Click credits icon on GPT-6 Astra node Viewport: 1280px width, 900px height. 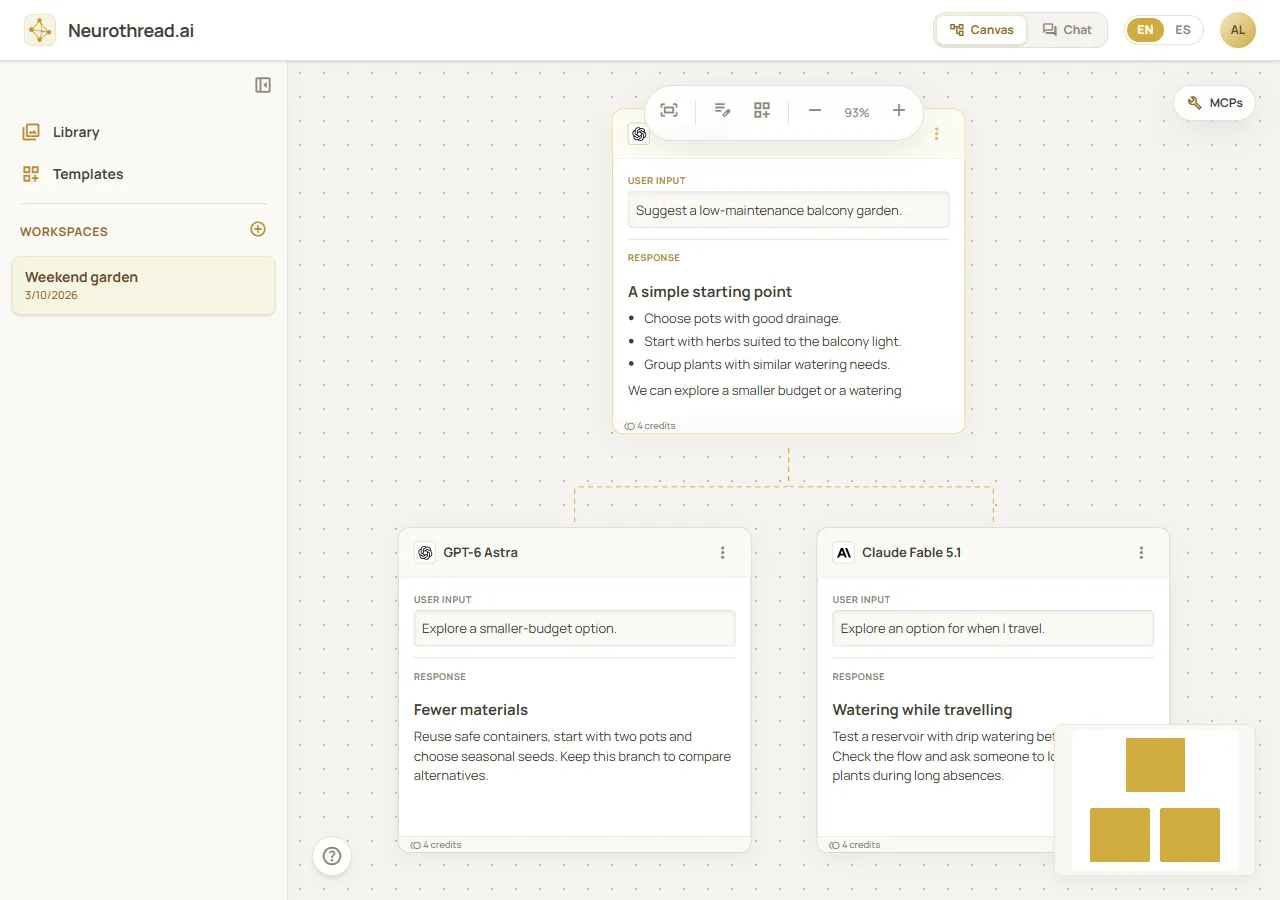tap(415, 845)
